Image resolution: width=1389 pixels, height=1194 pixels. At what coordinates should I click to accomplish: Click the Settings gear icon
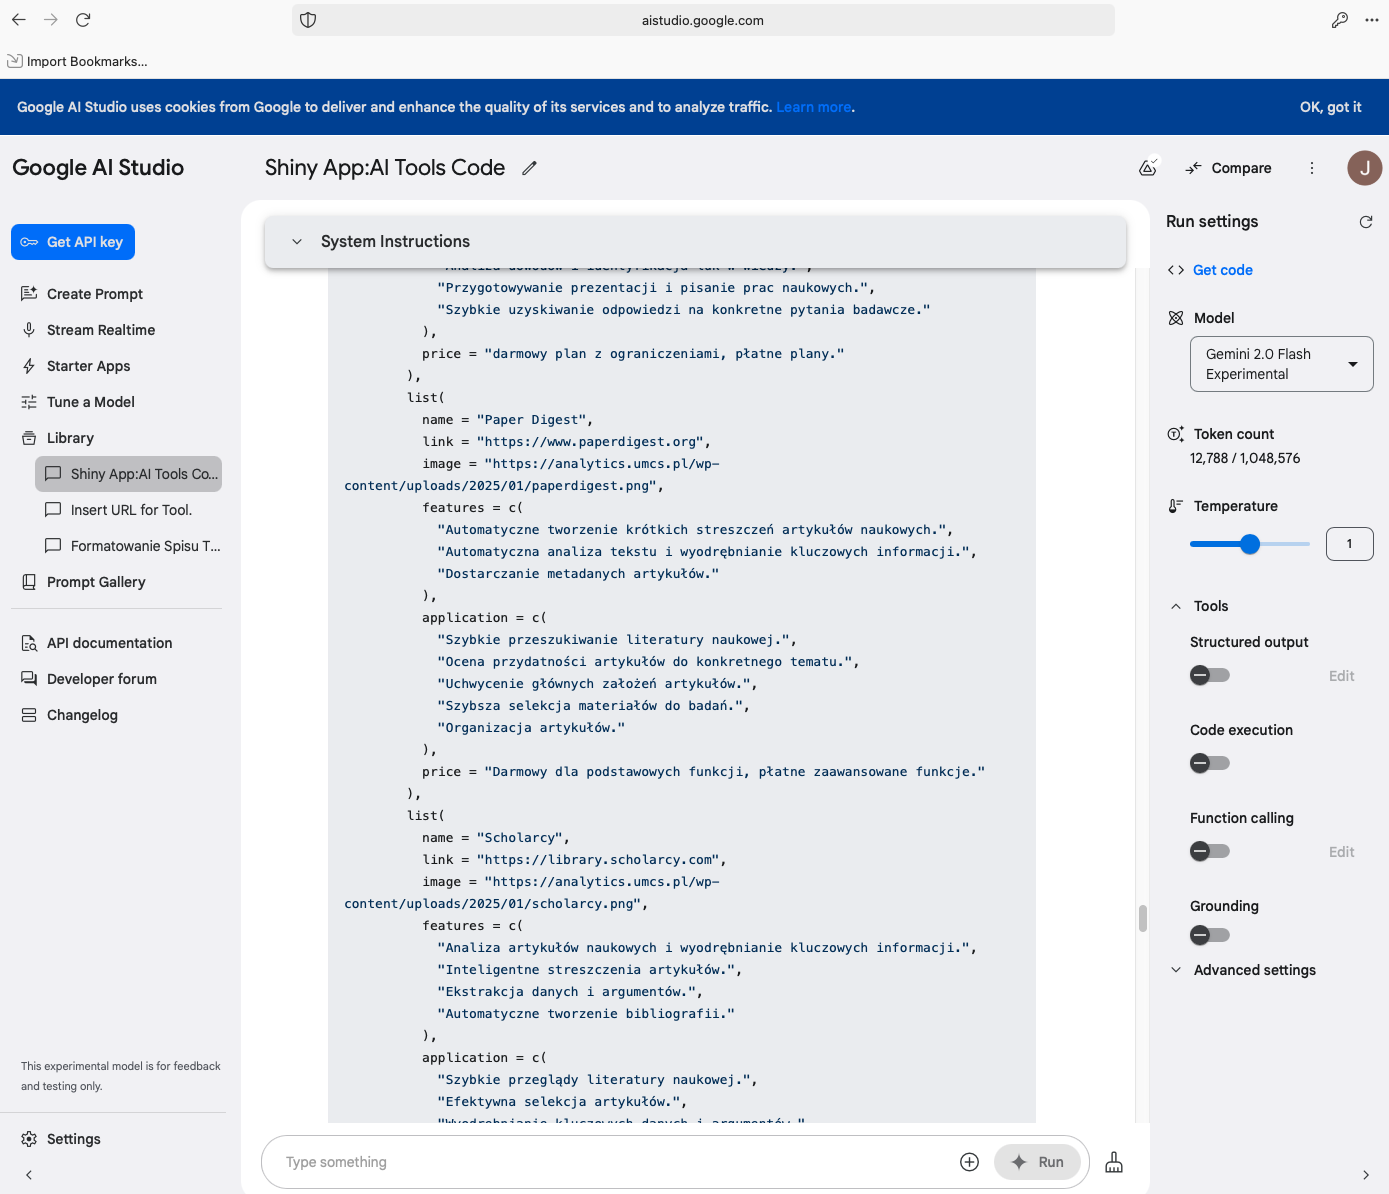click(x=29, y=1139)
